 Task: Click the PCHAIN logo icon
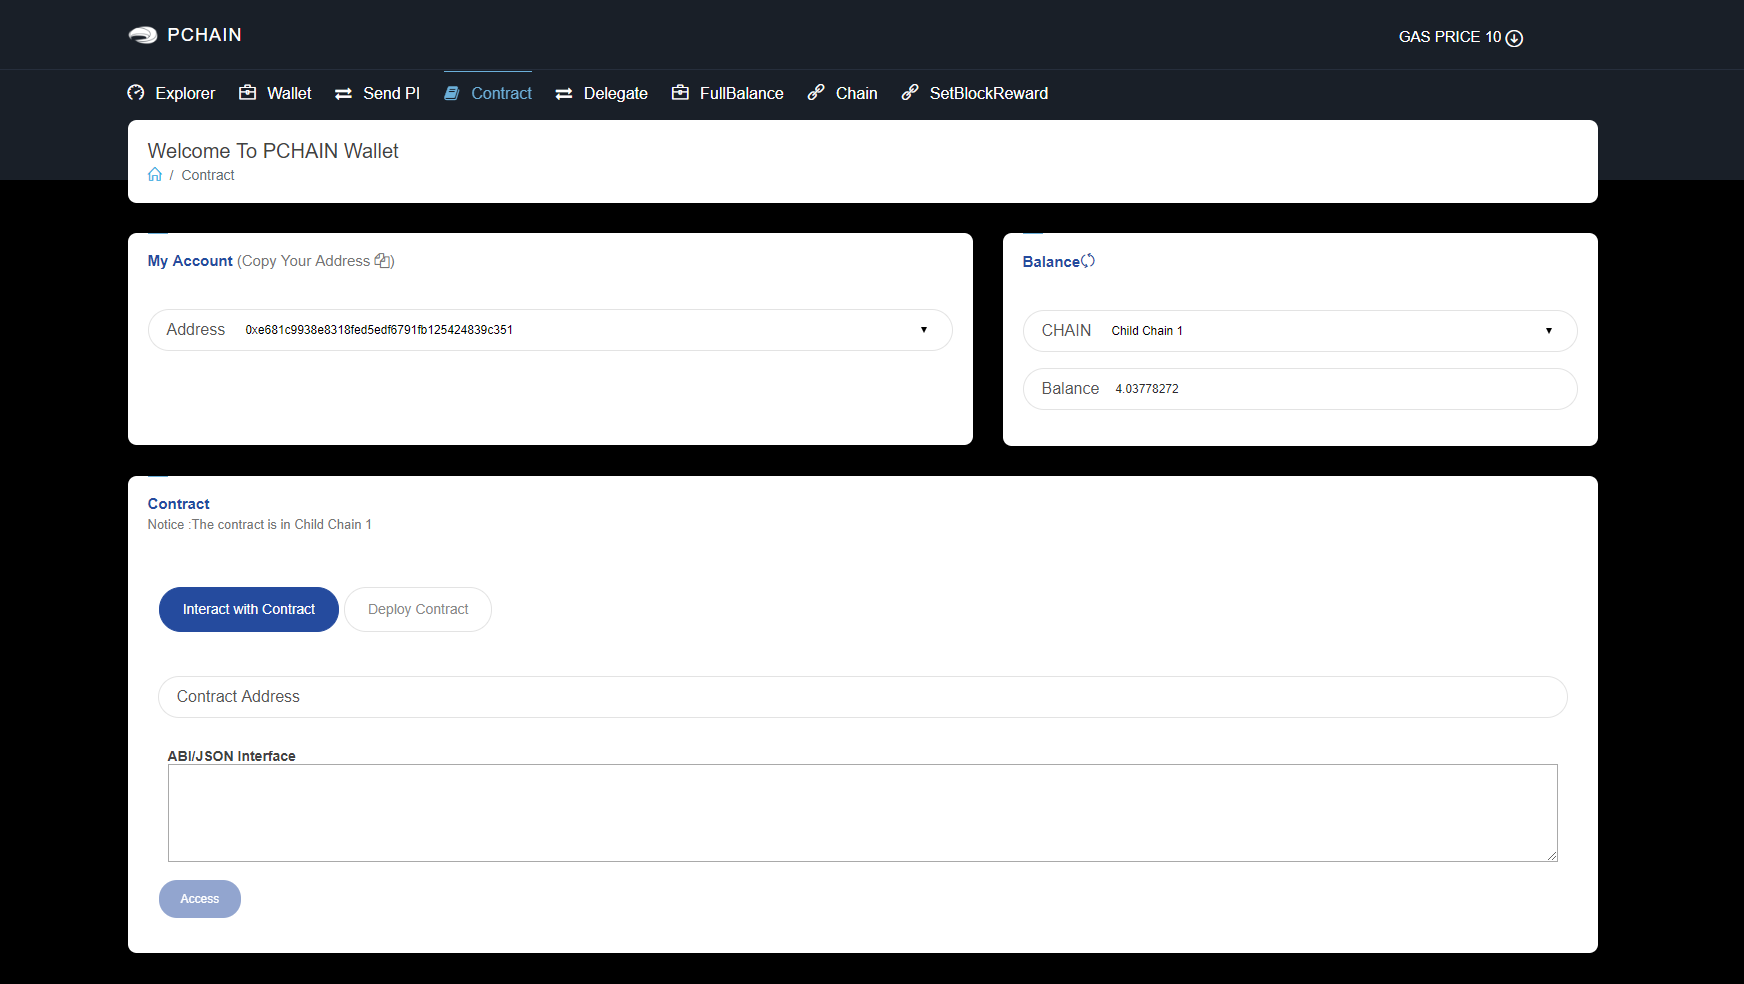143,35
